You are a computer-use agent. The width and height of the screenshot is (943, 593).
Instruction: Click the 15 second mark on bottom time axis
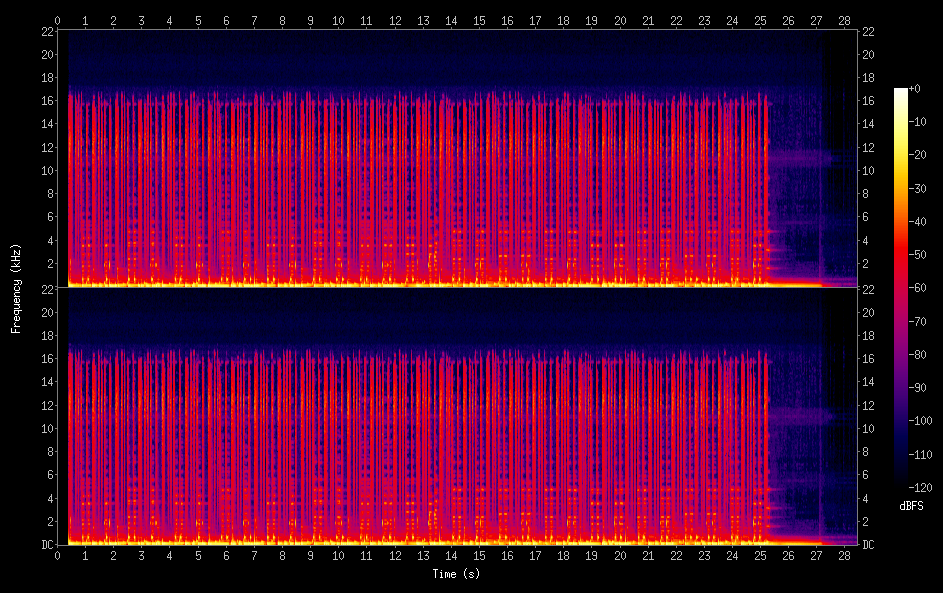tap(480, 556)
